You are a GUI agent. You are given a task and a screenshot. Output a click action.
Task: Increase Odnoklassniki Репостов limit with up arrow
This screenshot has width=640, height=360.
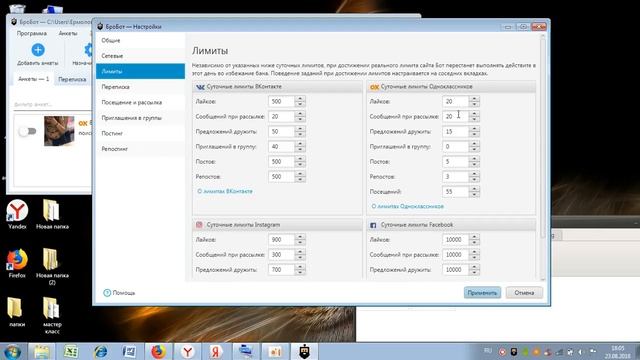[x=474, y=174]
